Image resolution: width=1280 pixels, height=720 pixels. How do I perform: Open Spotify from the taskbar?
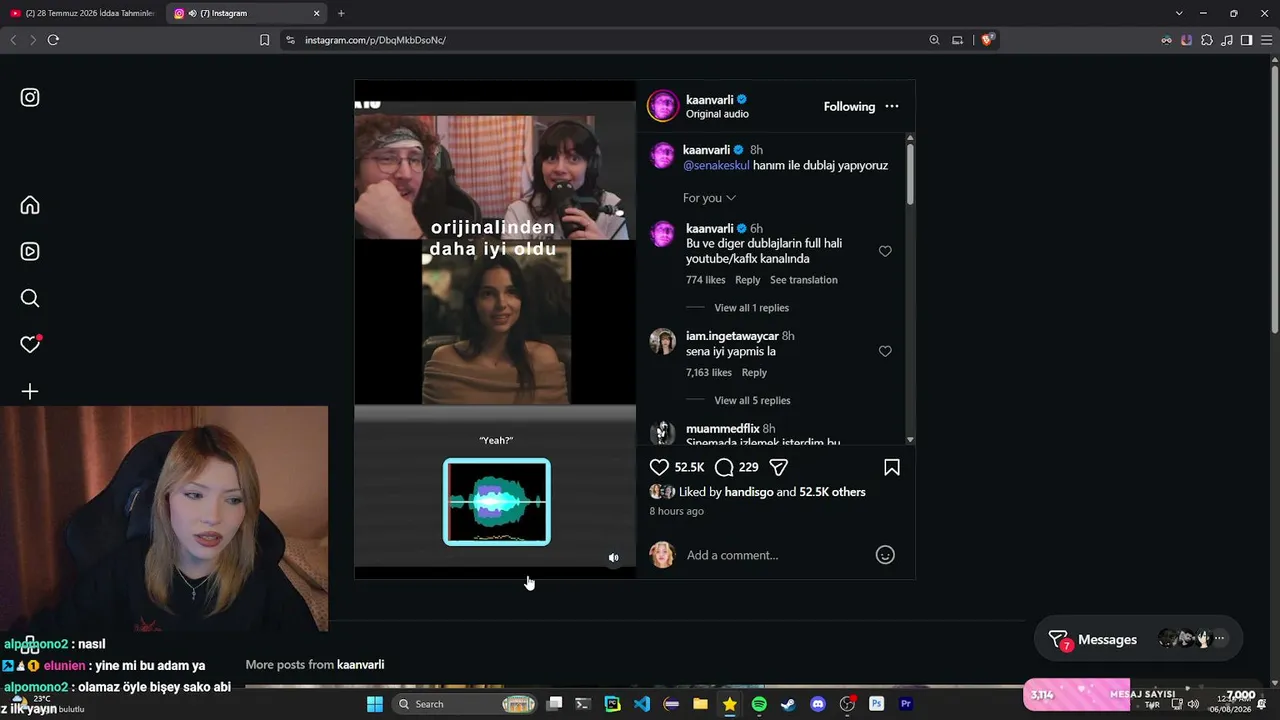759,704
